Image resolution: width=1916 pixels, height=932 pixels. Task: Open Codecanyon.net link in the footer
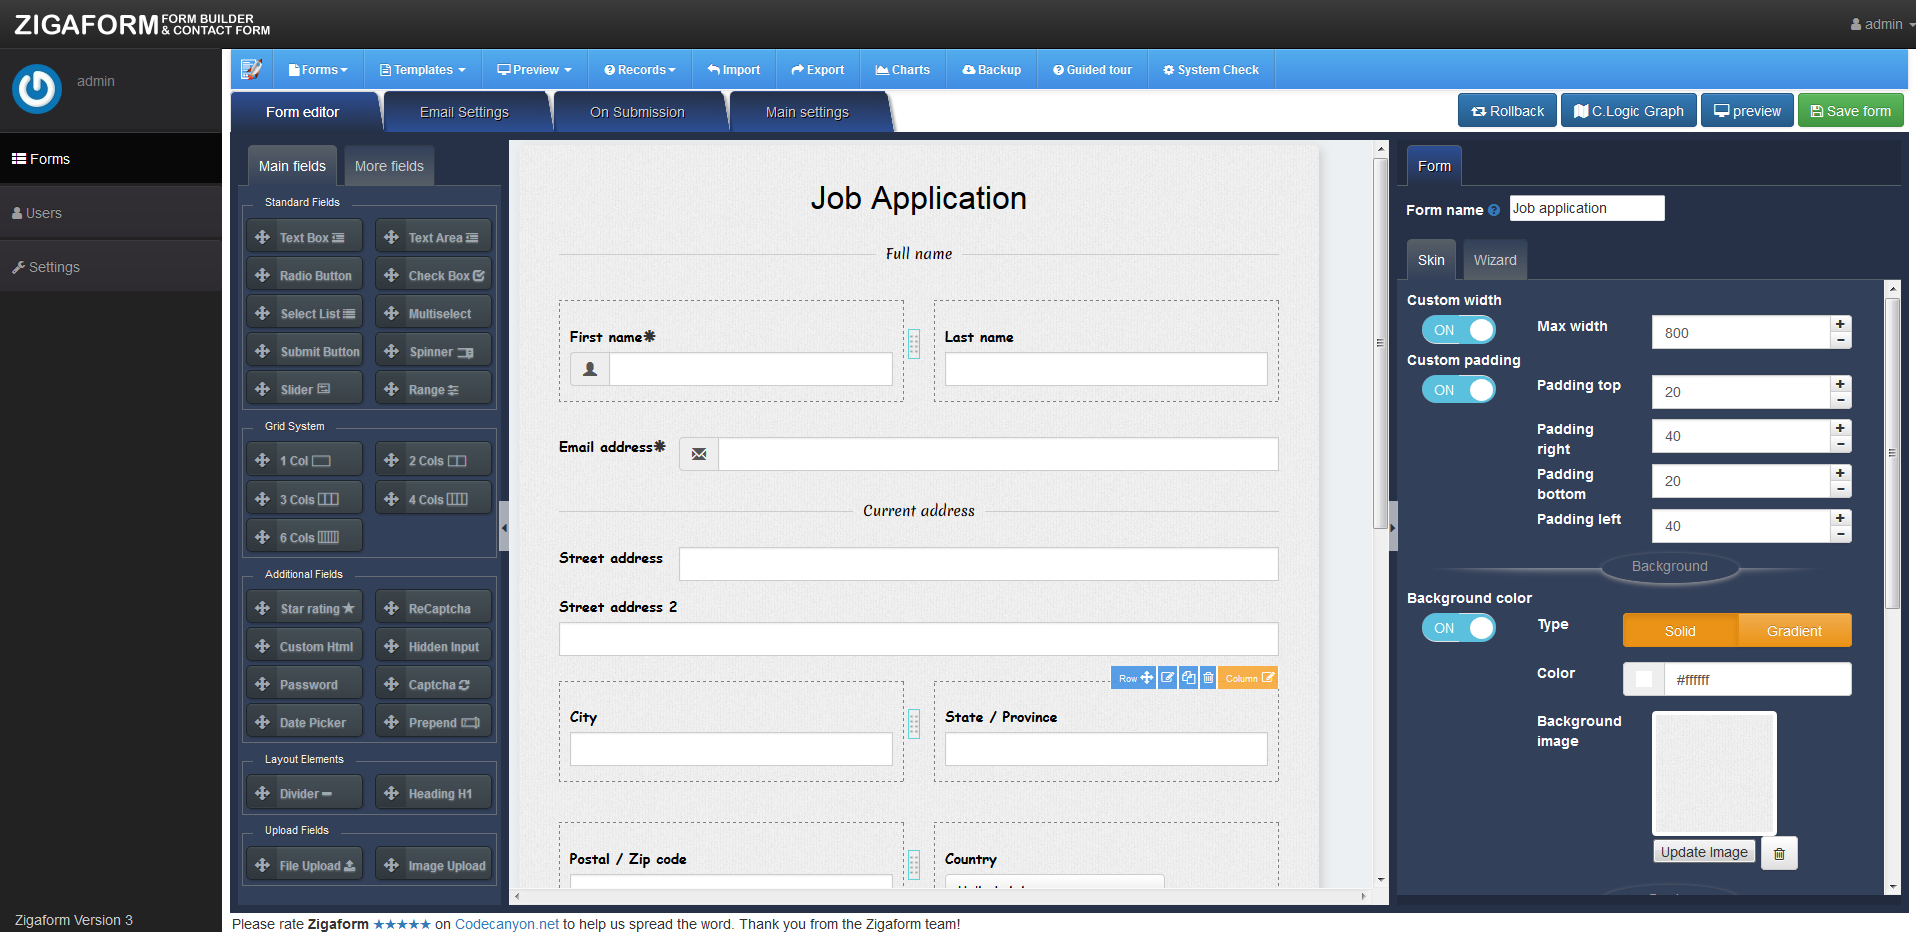tap(506, 923)
